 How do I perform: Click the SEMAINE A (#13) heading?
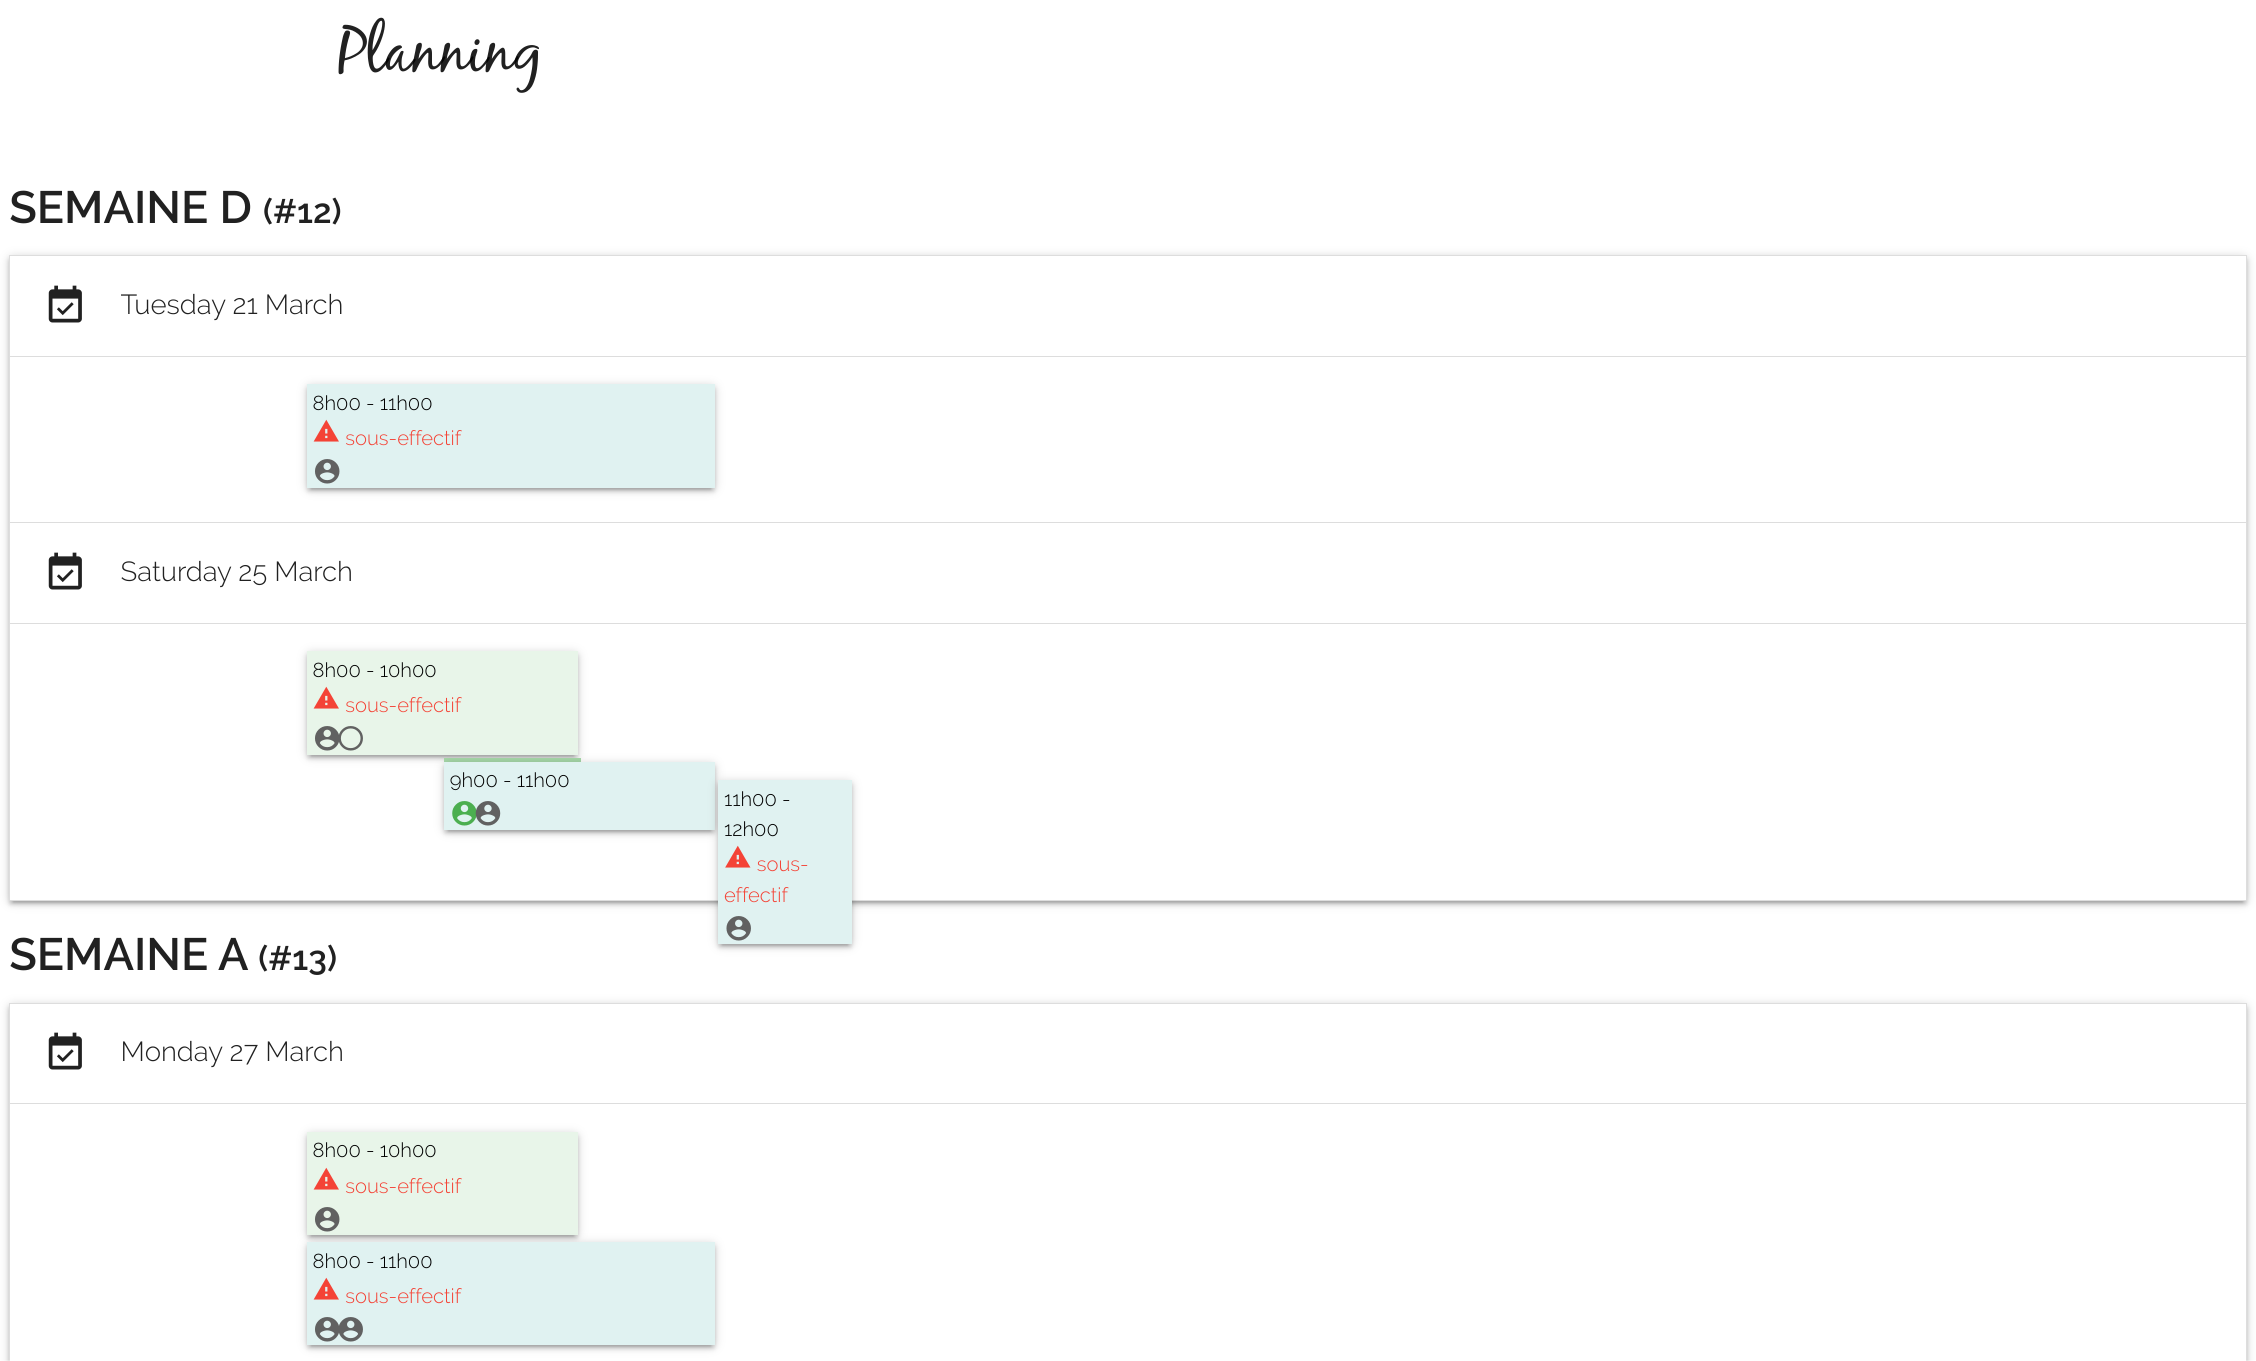click(x=173, y=955)
